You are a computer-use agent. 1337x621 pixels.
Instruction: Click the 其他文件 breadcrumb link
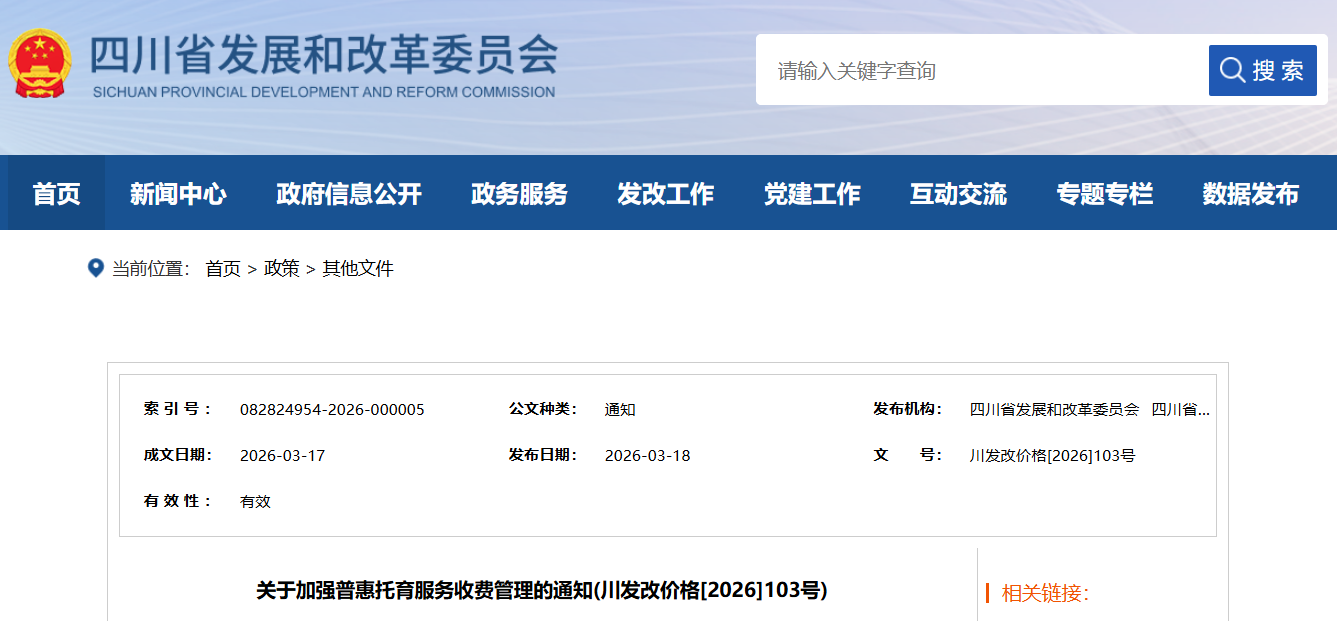pos(358,269)
